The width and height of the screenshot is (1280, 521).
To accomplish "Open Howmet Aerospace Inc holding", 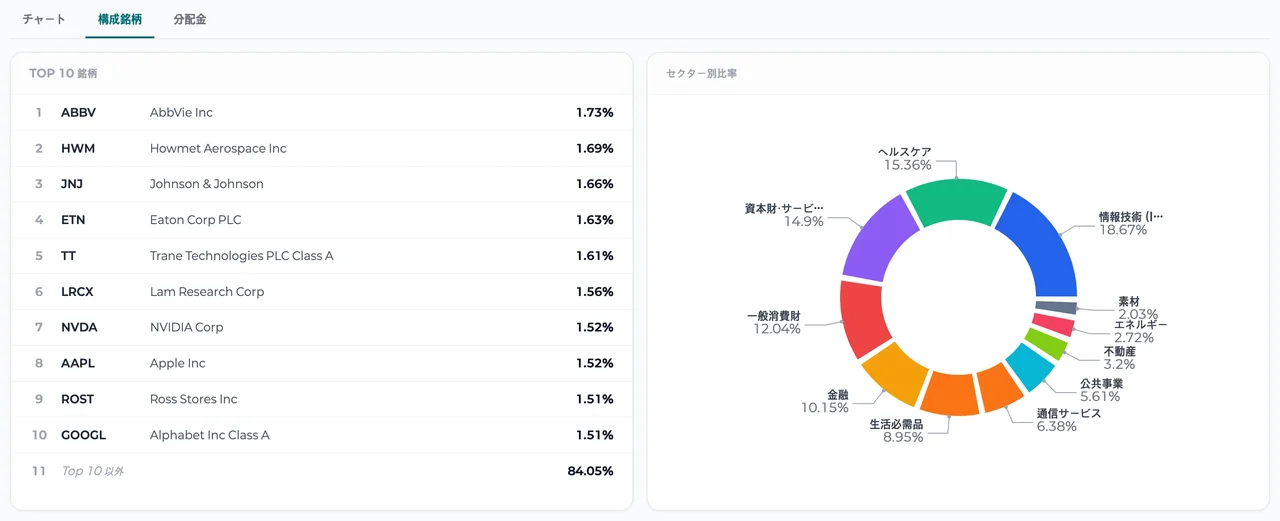I will coord(322,149).
